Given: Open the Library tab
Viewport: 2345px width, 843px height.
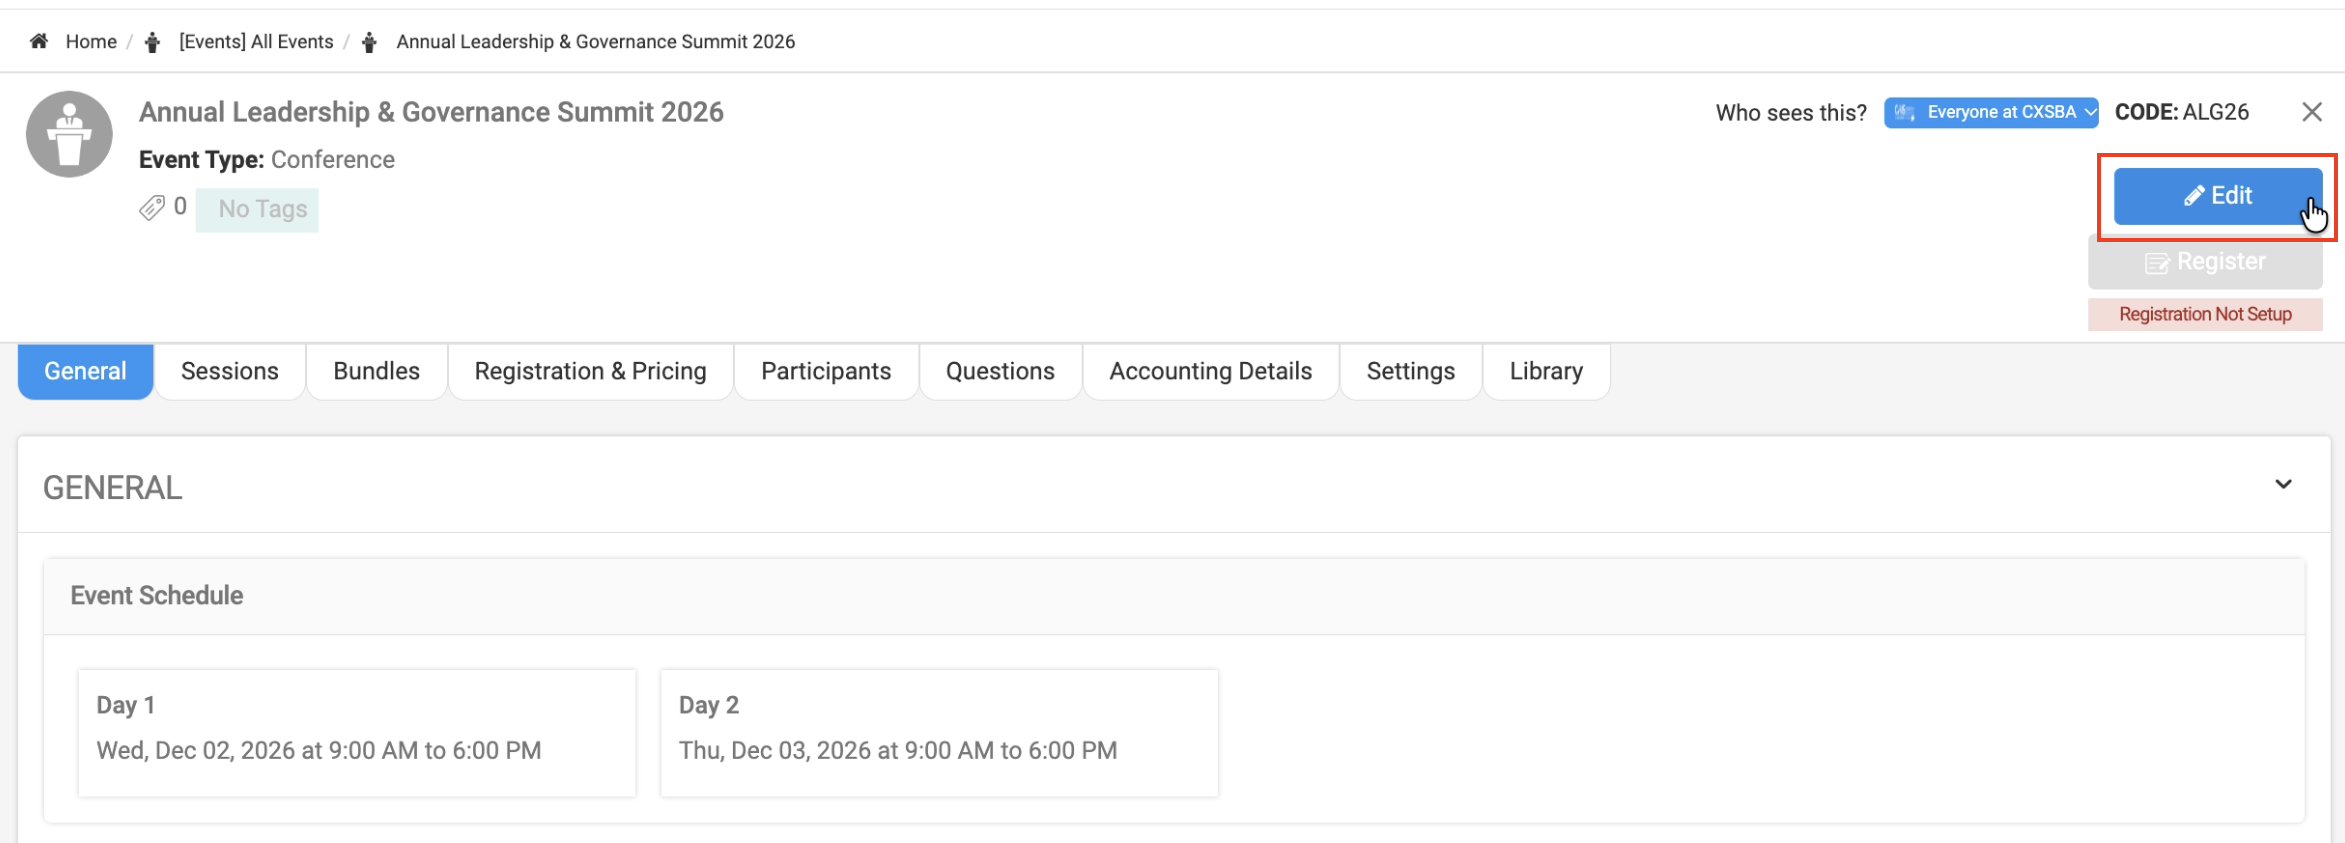Looking at the screenshot, I should pyautogui.click(x=1545, y=371).
